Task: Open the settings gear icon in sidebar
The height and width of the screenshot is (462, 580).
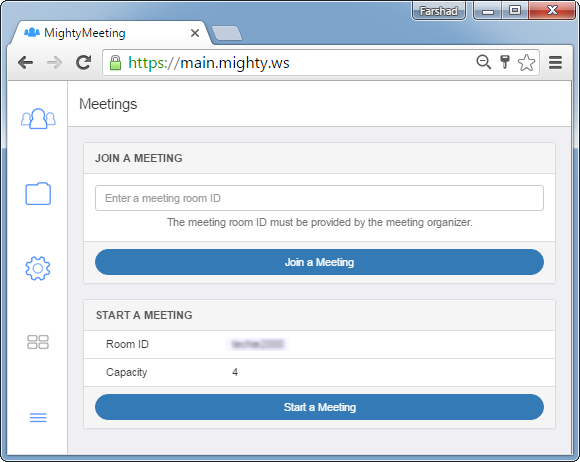Action: coord(38,268)
